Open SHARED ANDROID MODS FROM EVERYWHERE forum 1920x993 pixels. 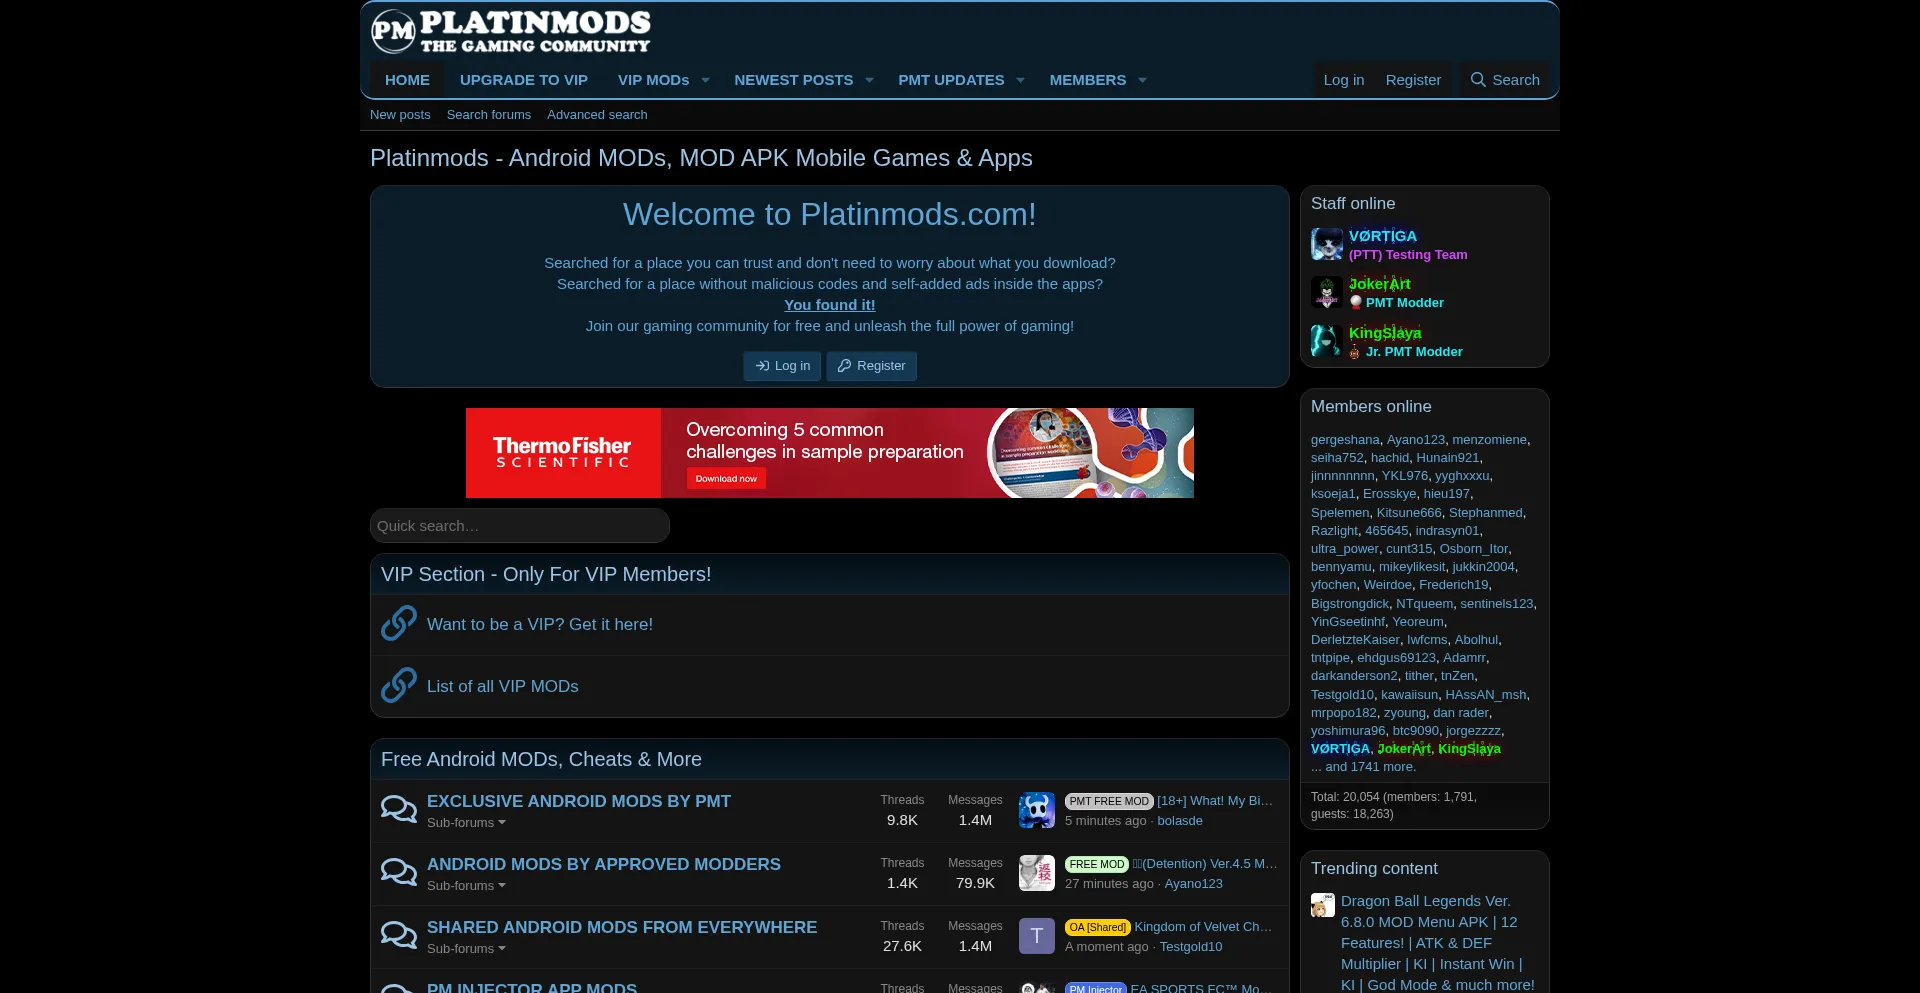coord(622,927)
